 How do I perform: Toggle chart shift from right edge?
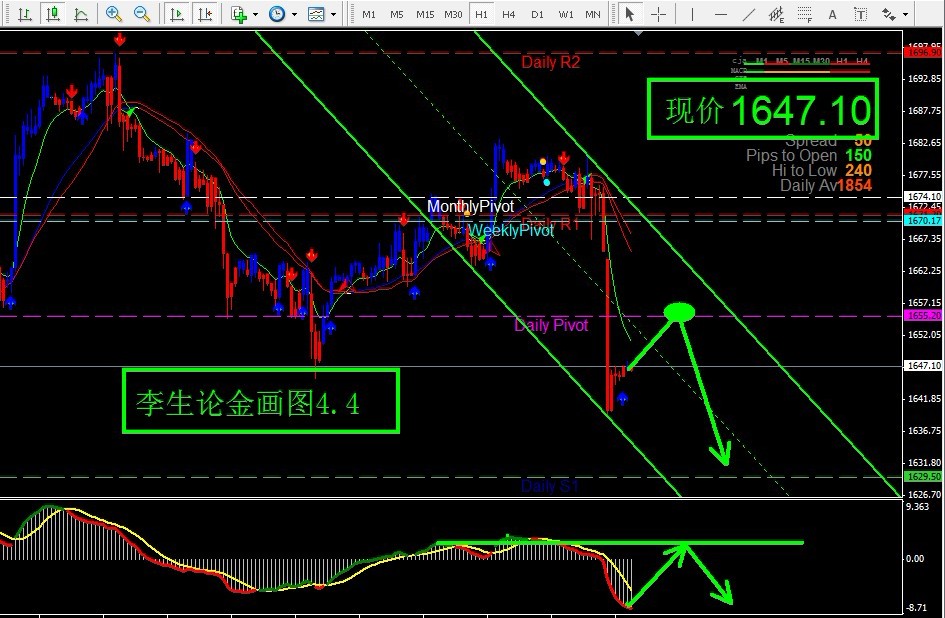[x=205, y=14]
